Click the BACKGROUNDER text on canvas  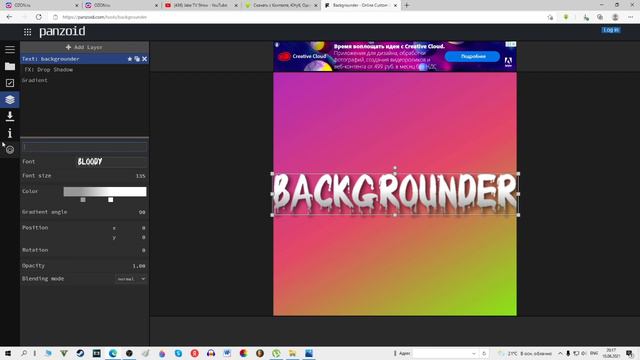coord(395,193)
